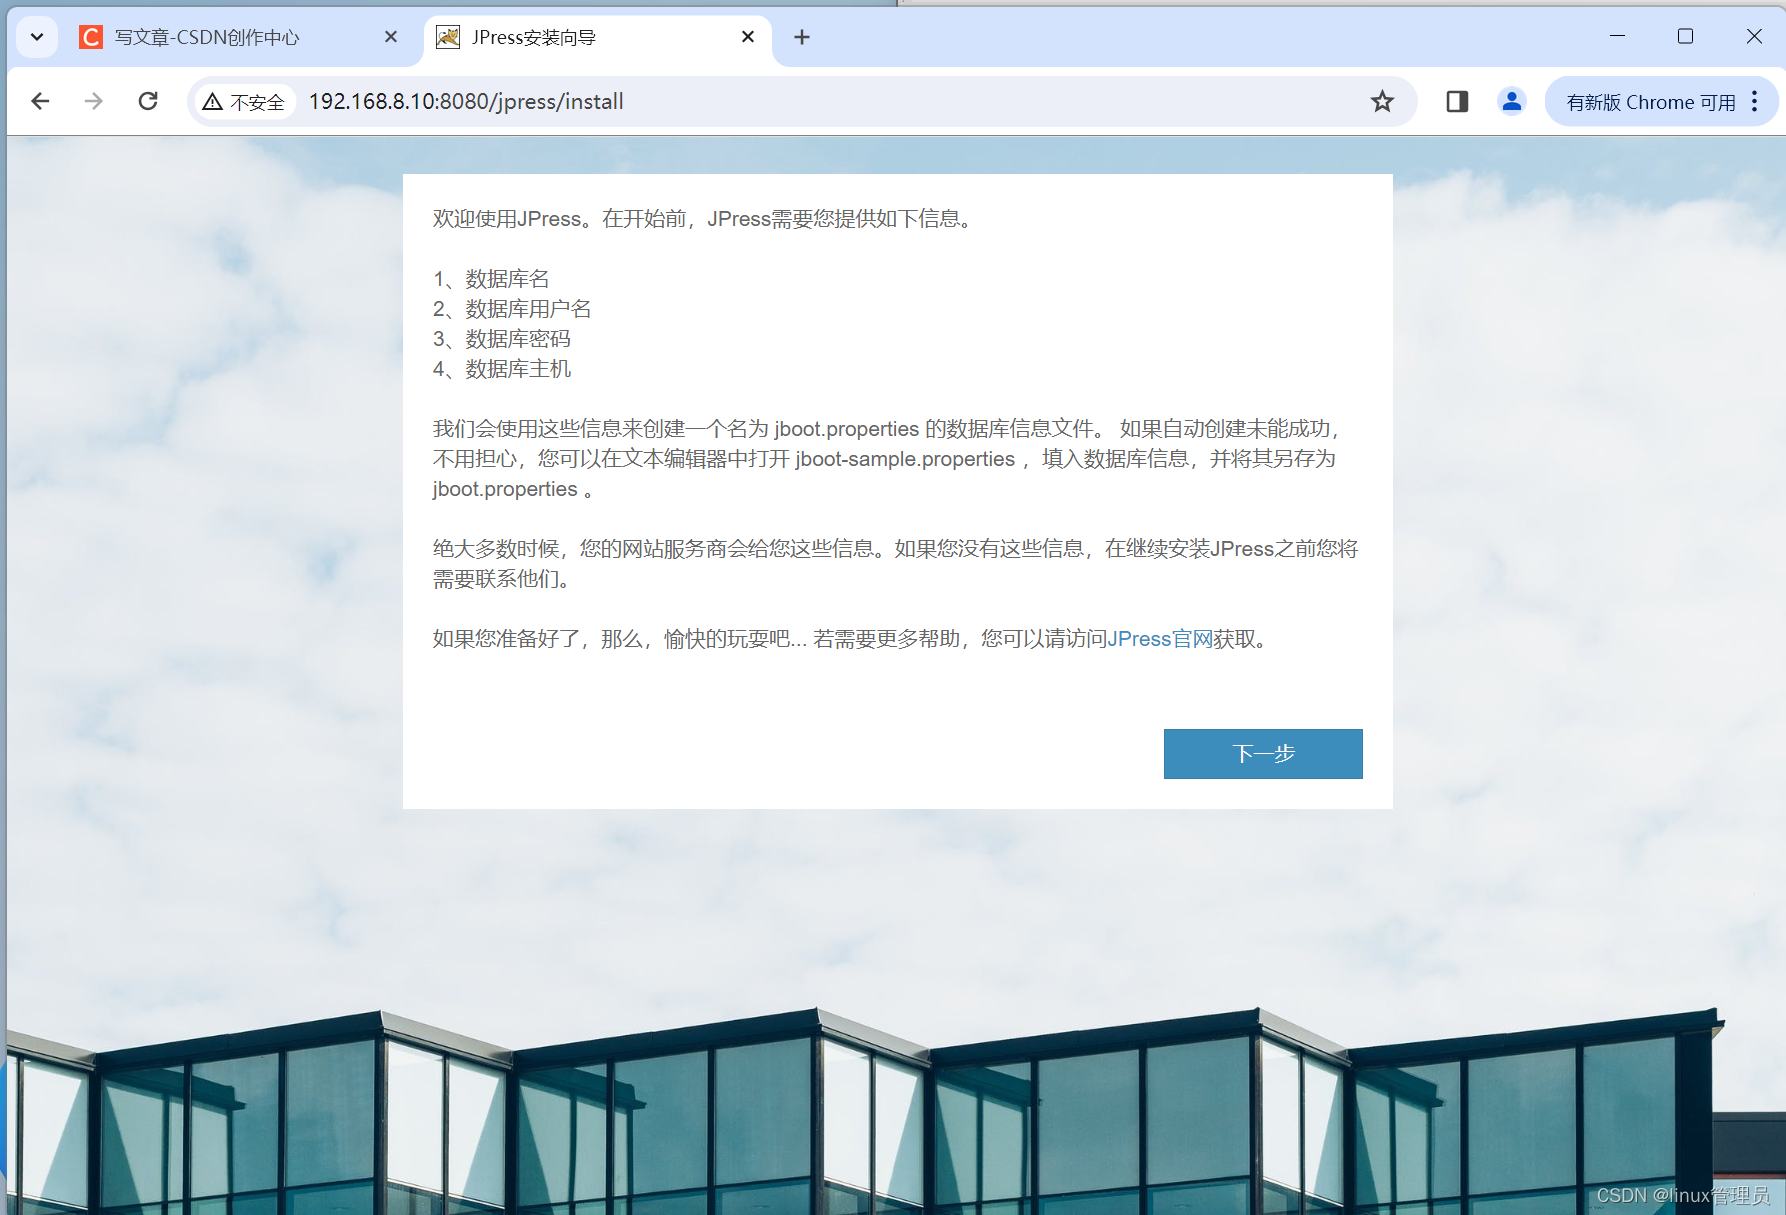Click the JPress favicon on second tab
This screenshot has width=1786, height=1215.
pos(448,37)
